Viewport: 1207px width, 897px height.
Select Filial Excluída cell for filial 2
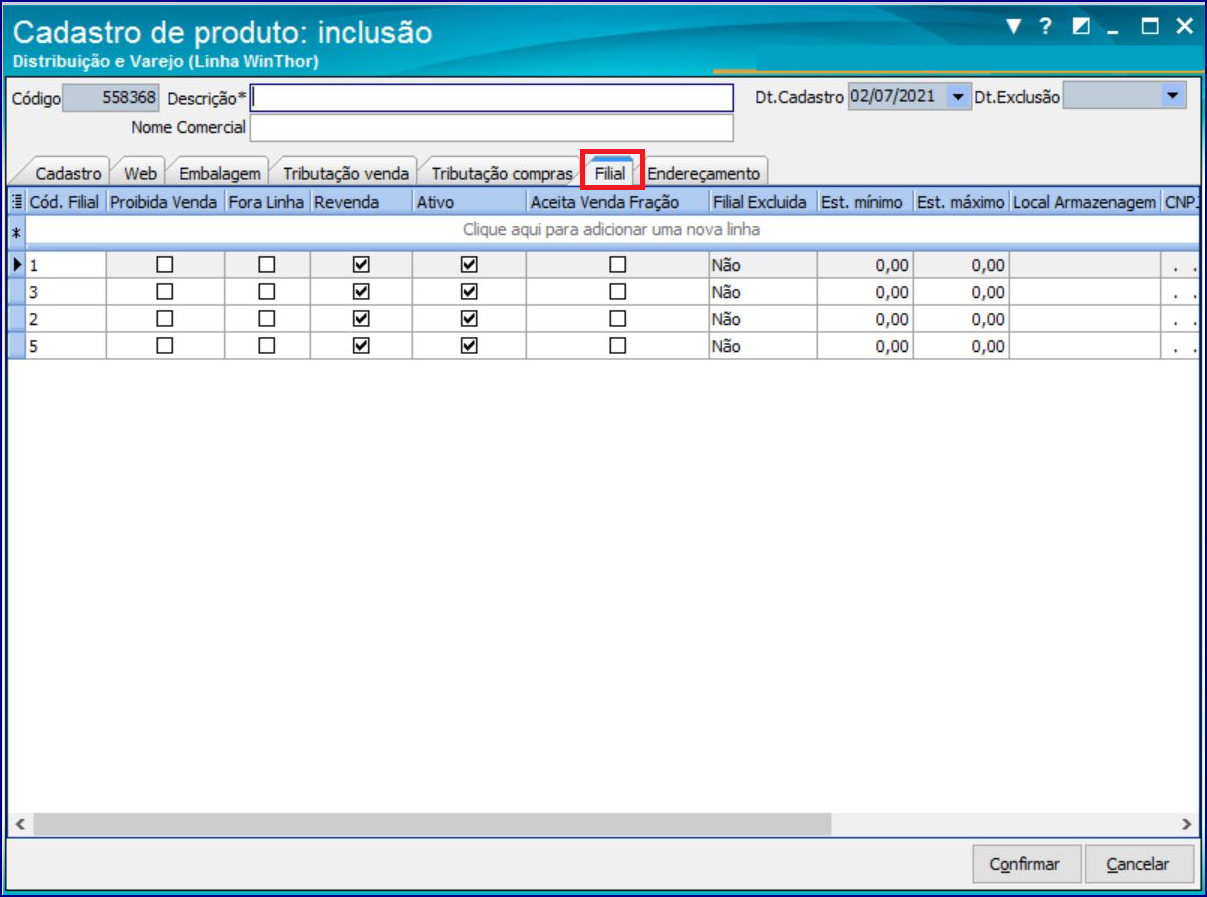click(x=763, y=319)
